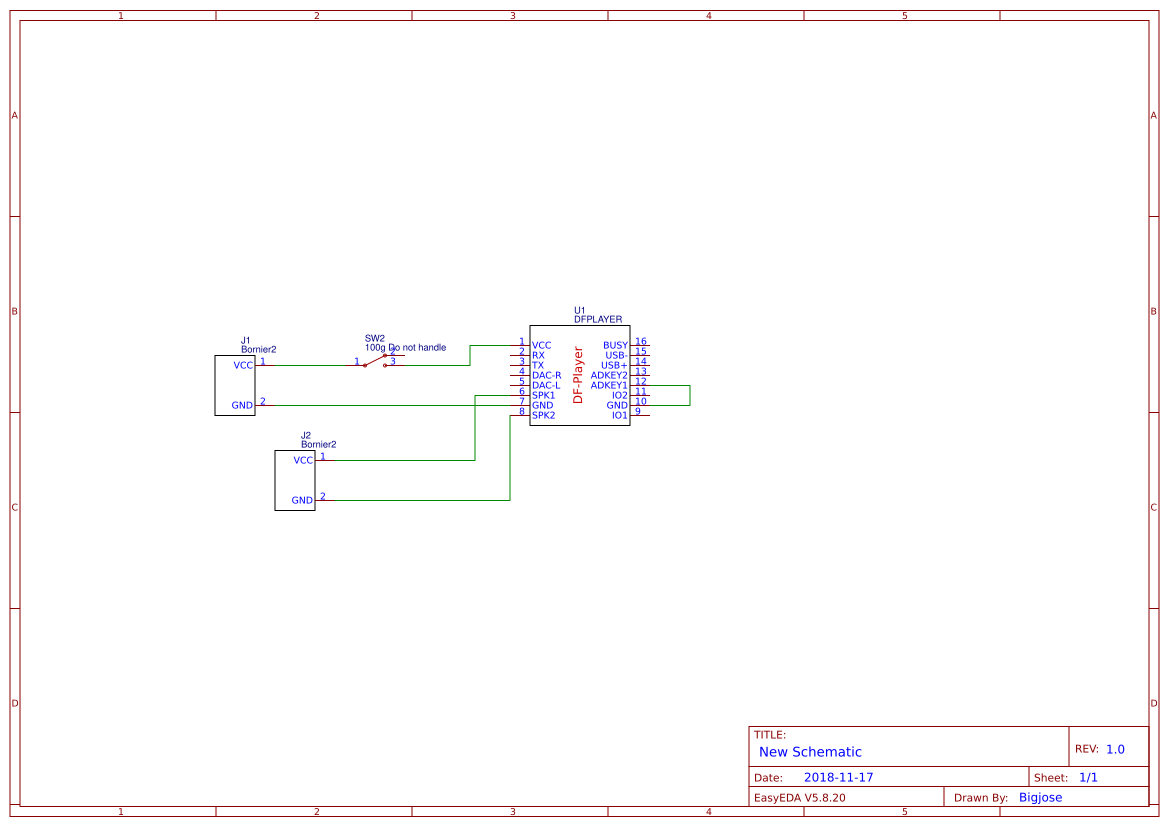Click the switch lever contact at pin 1 of SW2

pyautogui.click(x=365, y=365)
